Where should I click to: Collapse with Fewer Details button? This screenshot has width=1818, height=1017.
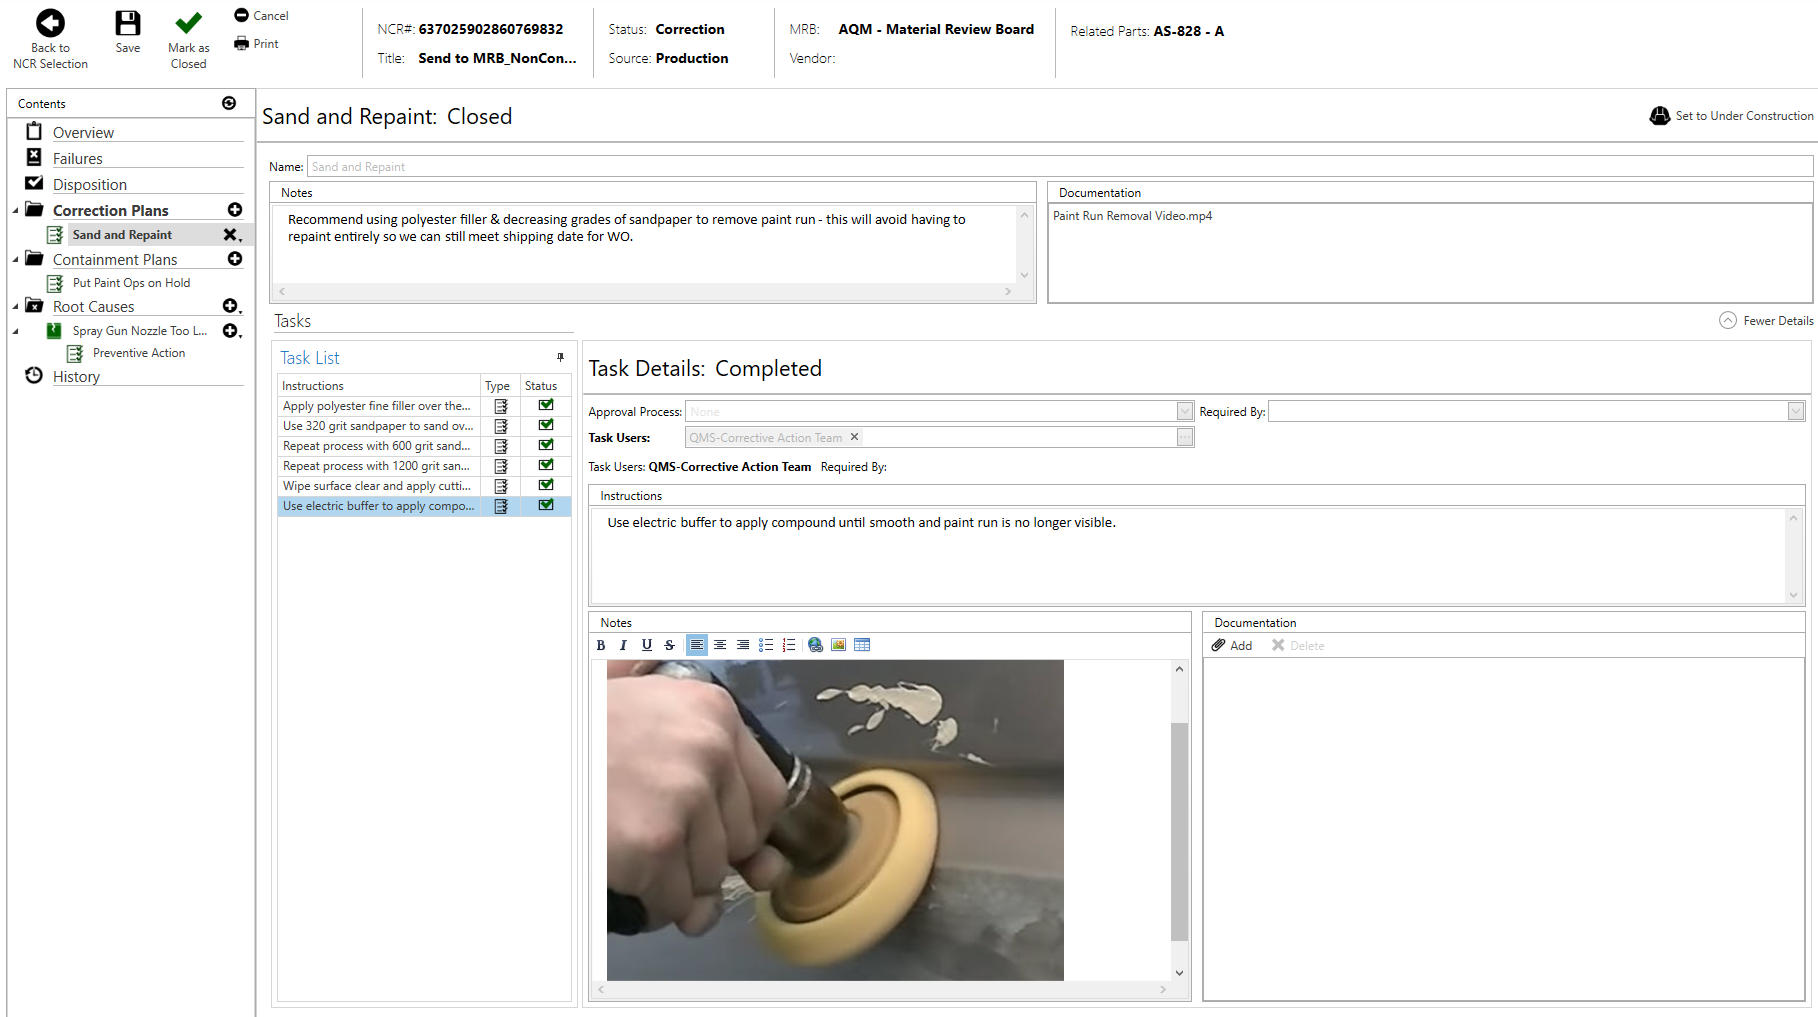(1766, 320)
